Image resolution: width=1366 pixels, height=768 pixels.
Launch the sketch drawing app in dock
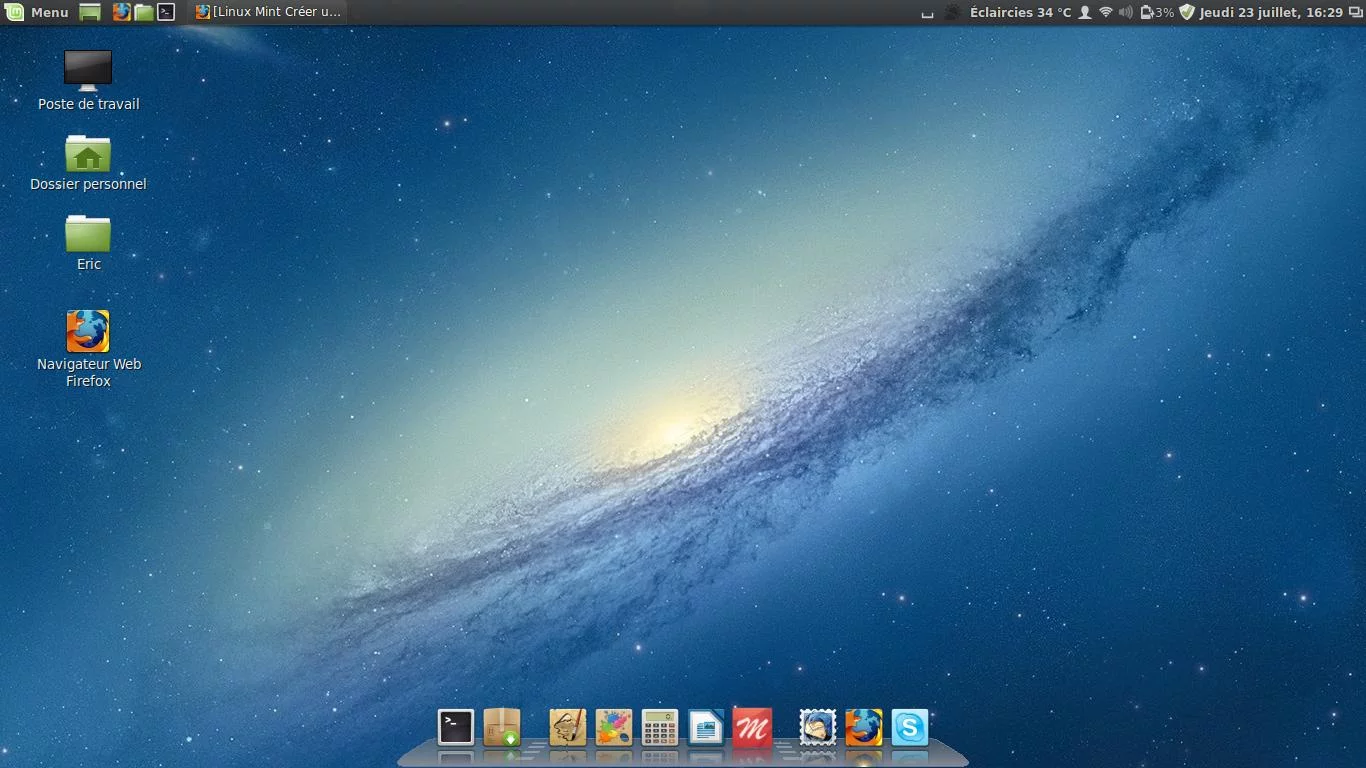[568, 727]
